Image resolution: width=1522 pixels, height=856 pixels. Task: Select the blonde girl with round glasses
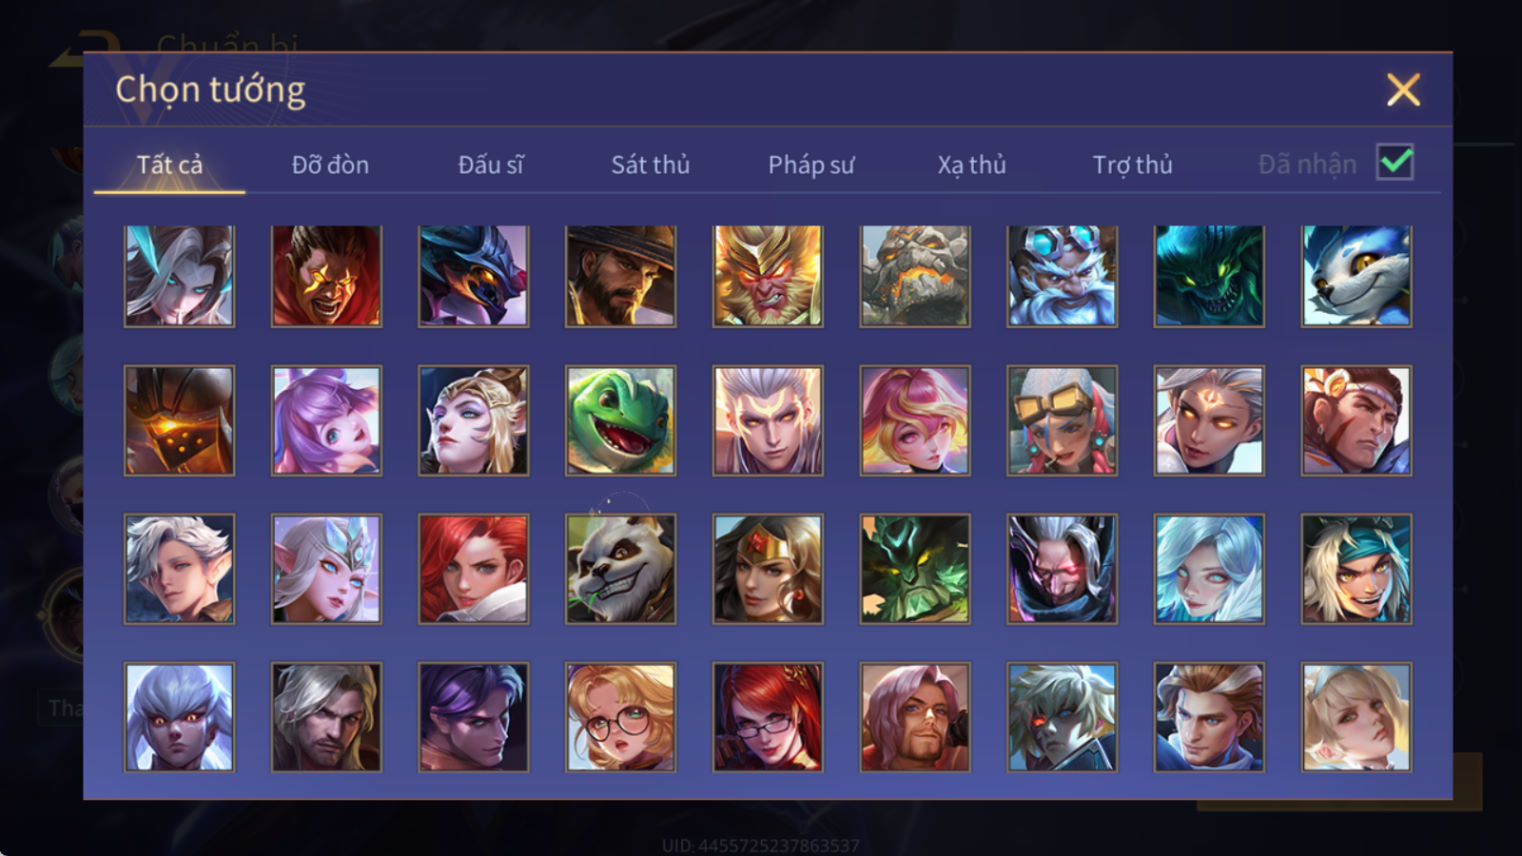[x=620, y=717]
